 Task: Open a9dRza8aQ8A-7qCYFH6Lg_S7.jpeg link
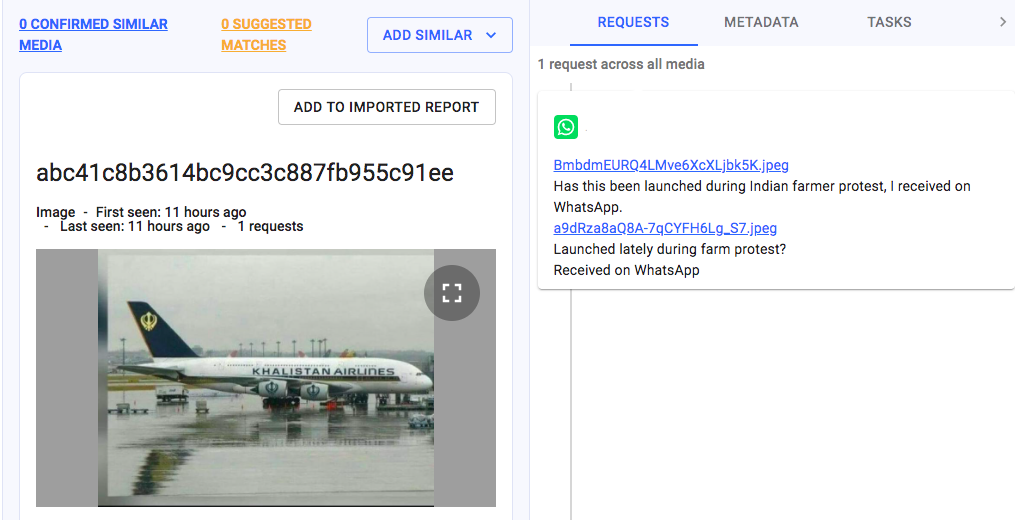click(x=665, y=228)
